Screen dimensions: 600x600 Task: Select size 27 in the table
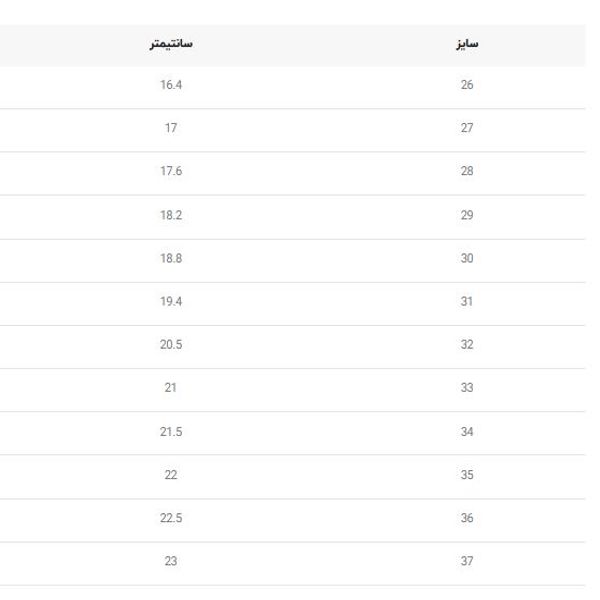click(x=467, y=128)
